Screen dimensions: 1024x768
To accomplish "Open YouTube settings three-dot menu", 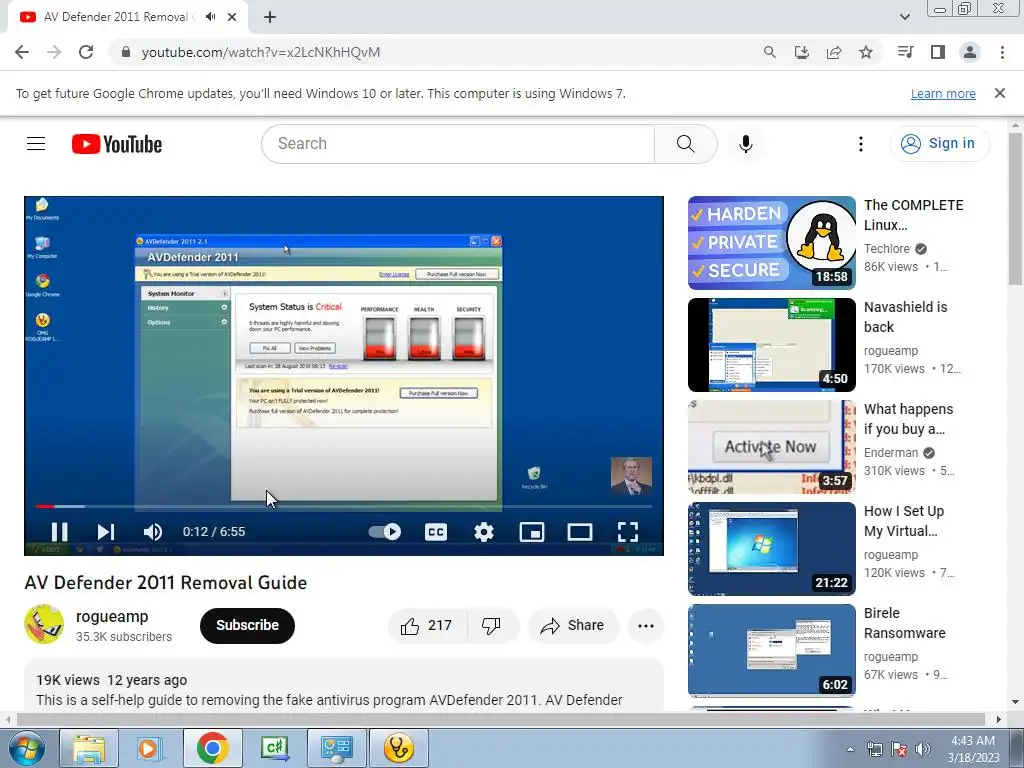I will (861, 144).
